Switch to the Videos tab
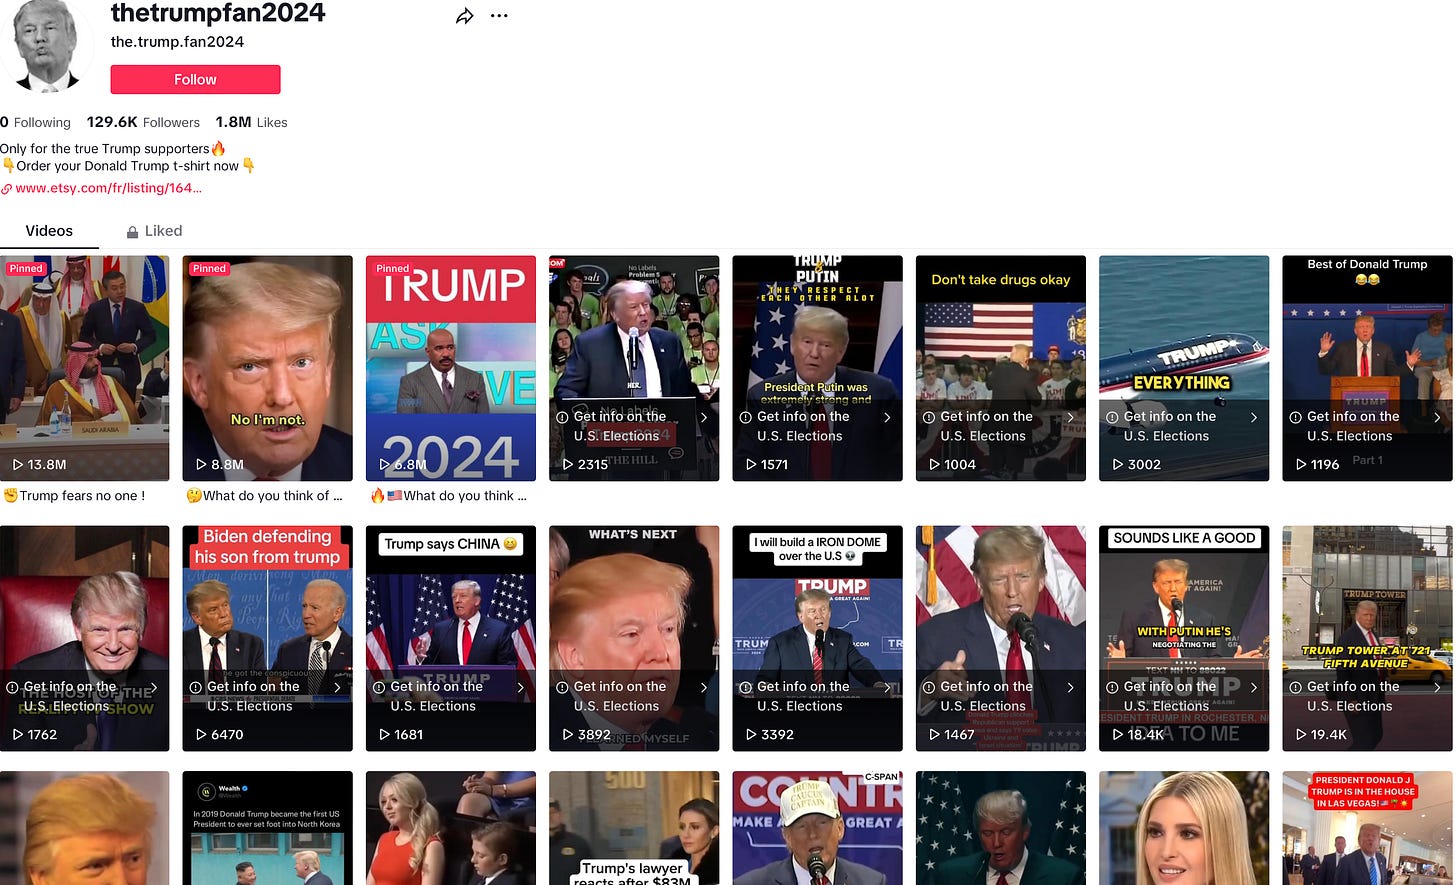This screenshot has width=1456, height=885. tap(49, 231)
